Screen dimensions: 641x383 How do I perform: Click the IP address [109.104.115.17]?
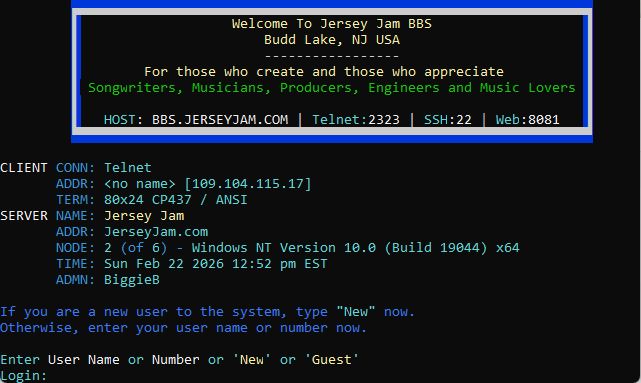click(x=248, y=184)
